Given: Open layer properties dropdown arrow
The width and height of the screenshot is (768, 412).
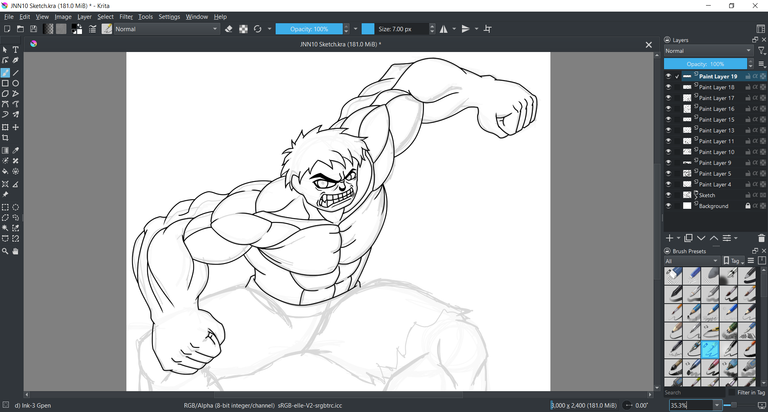Looking at the screenshot, I should coord(736,238).
